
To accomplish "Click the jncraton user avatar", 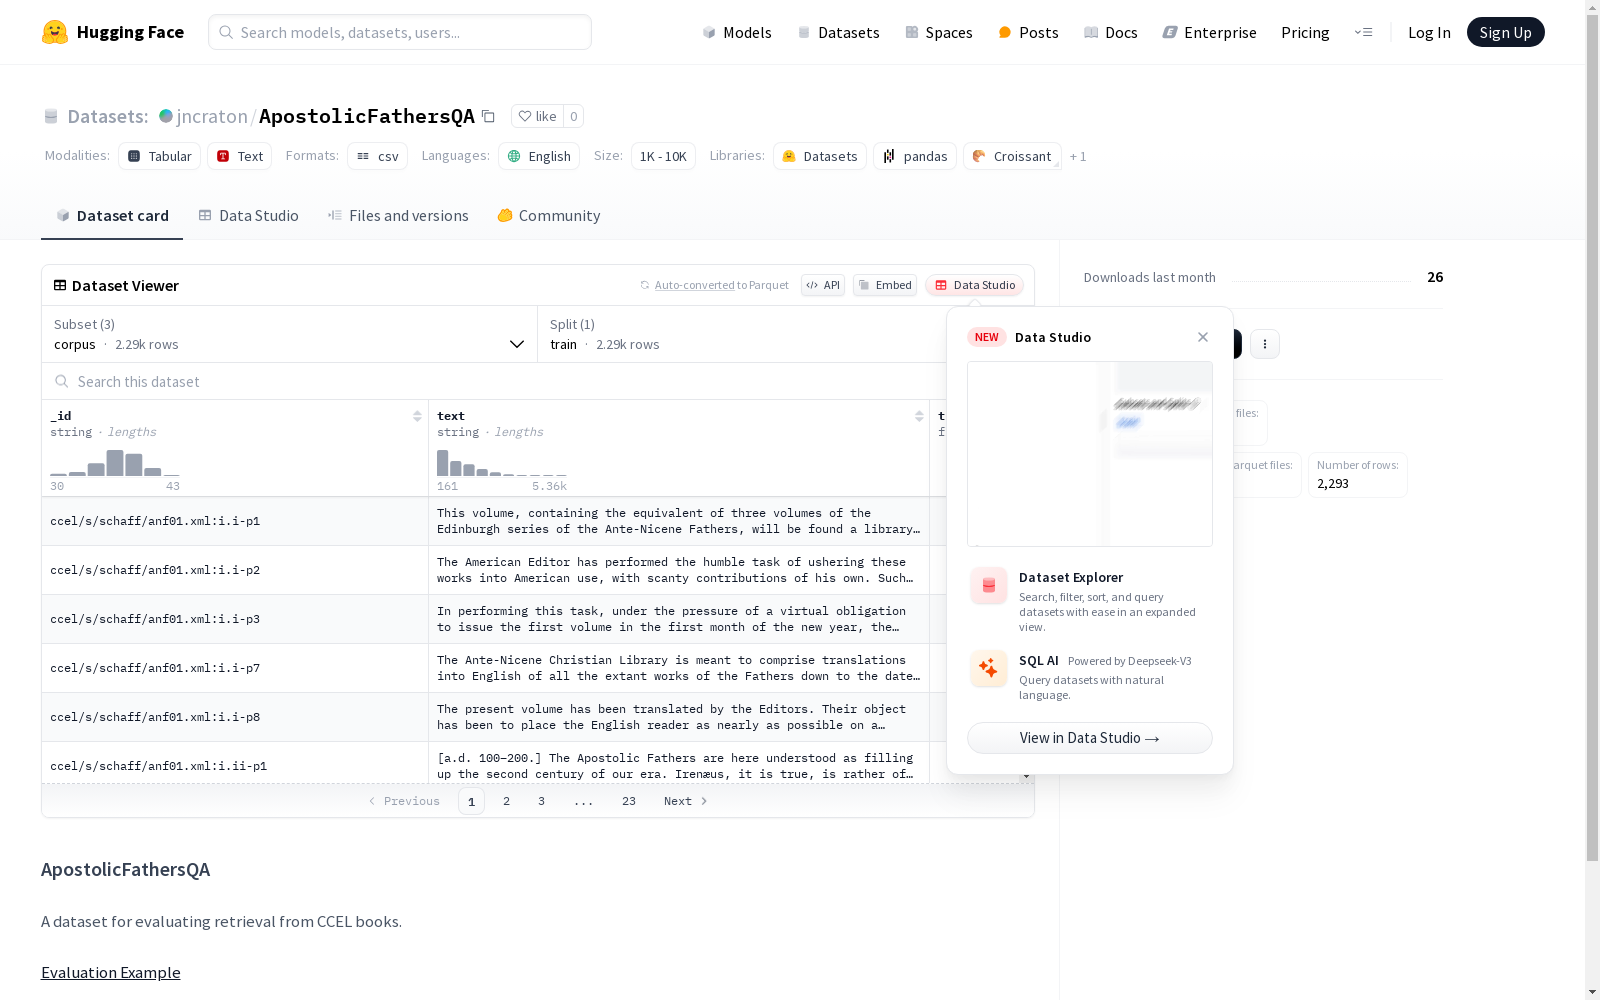I will tap(166, 116).
